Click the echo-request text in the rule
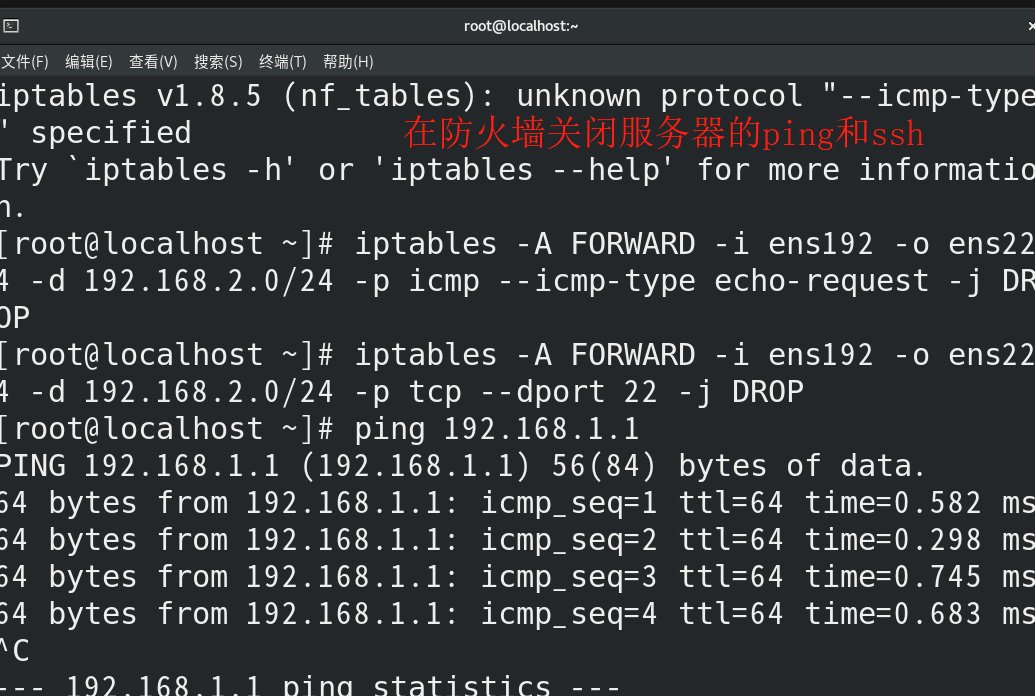 click(x=820, y=280)
